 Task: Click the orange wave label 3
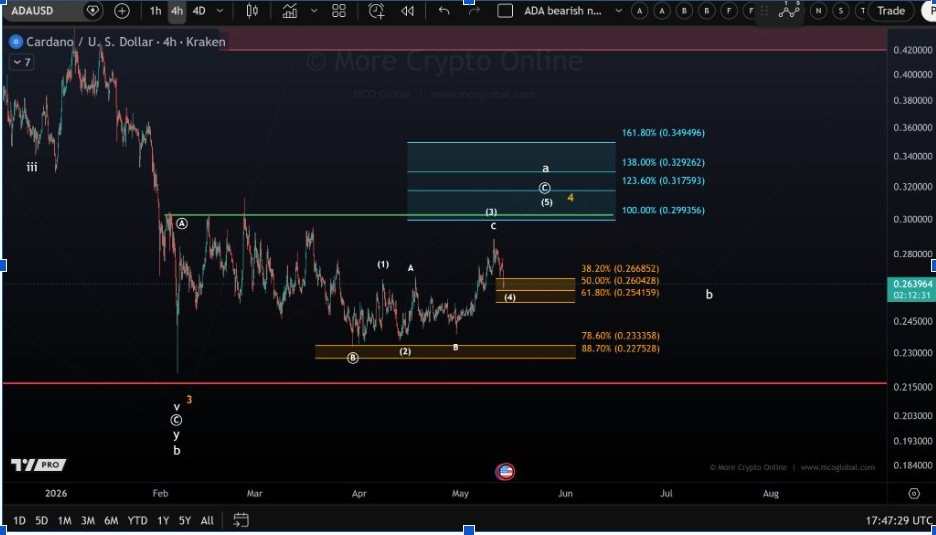(189, 400)
